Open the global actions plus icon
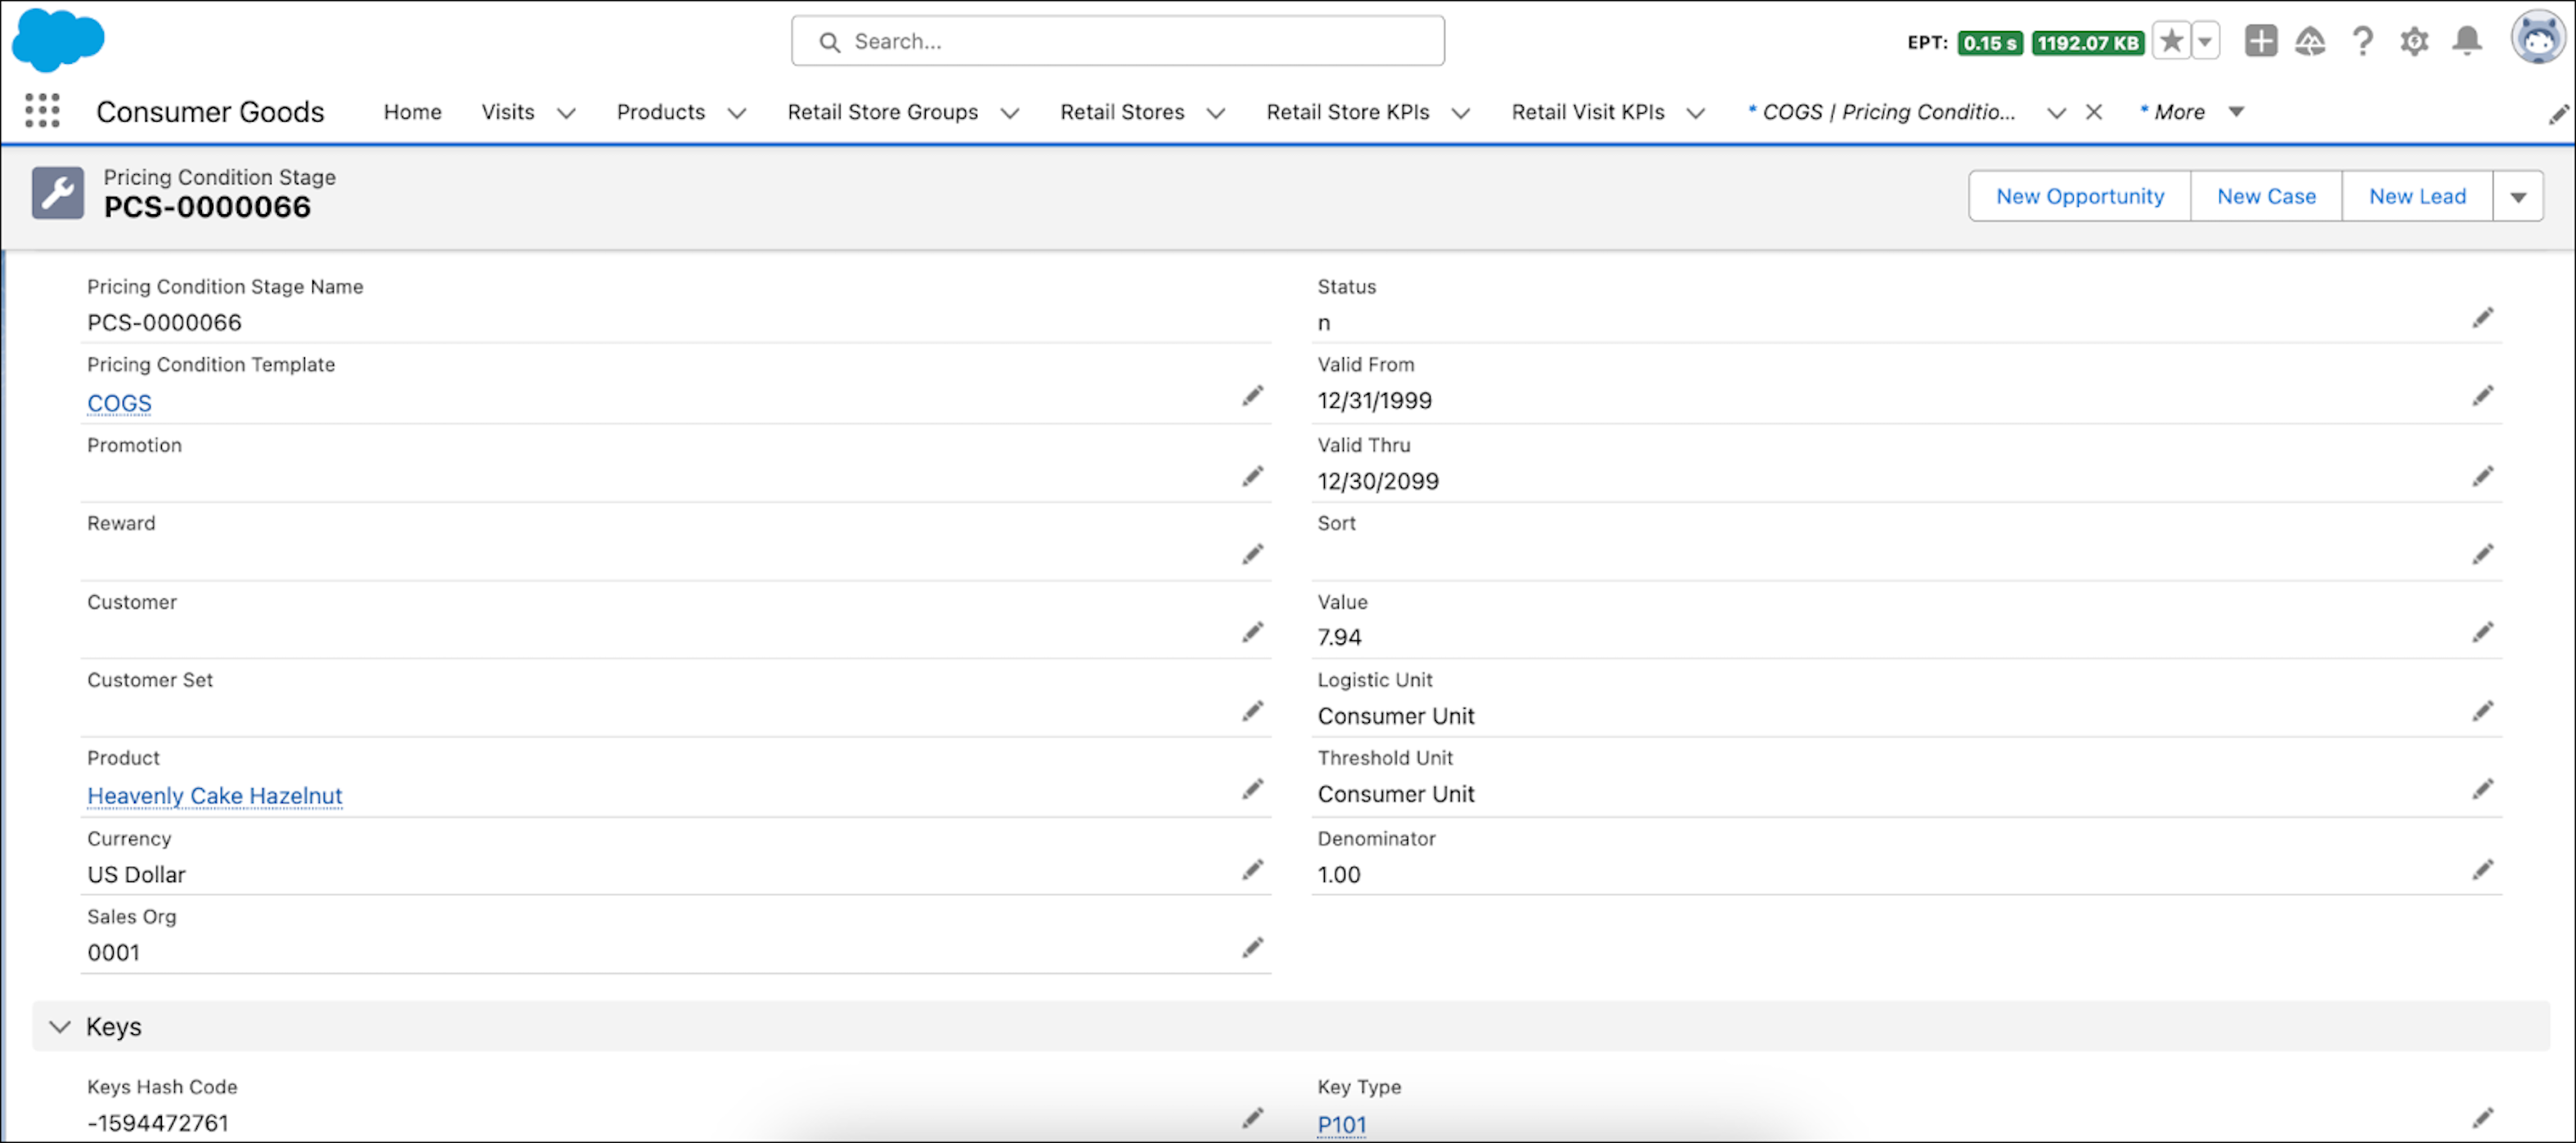Screen dimensions: 2576x1143 pos(2260,41)
